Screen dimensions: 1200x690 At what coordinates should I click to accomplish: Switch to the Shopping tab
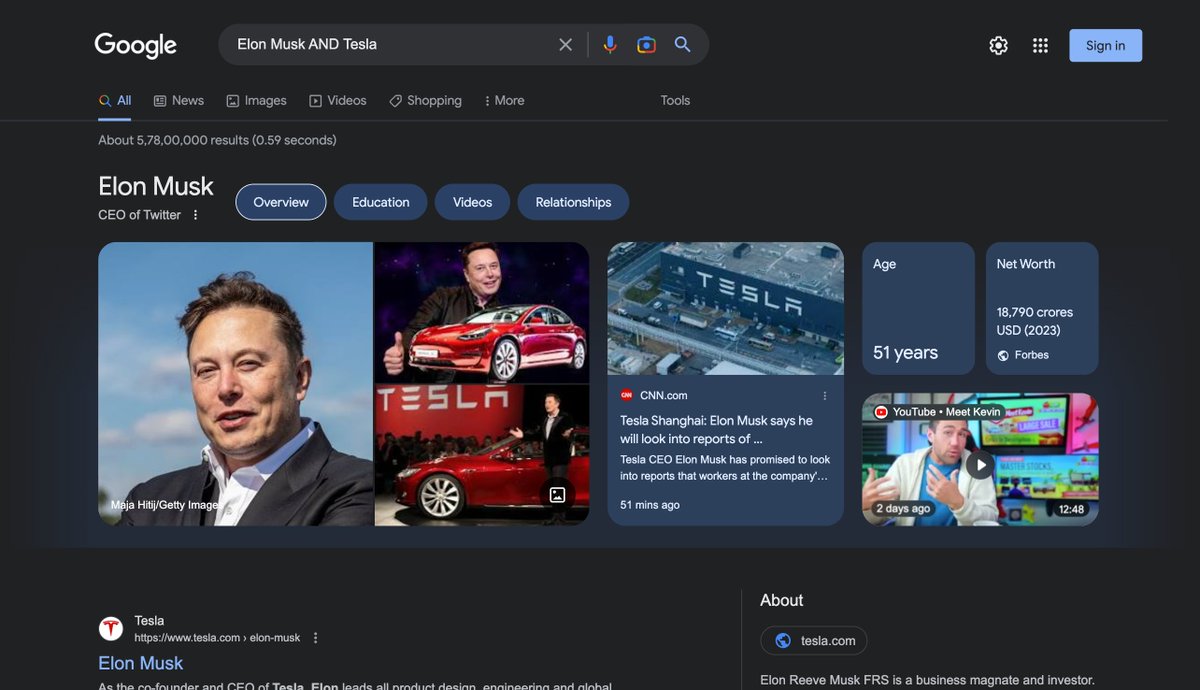[425, 101]
